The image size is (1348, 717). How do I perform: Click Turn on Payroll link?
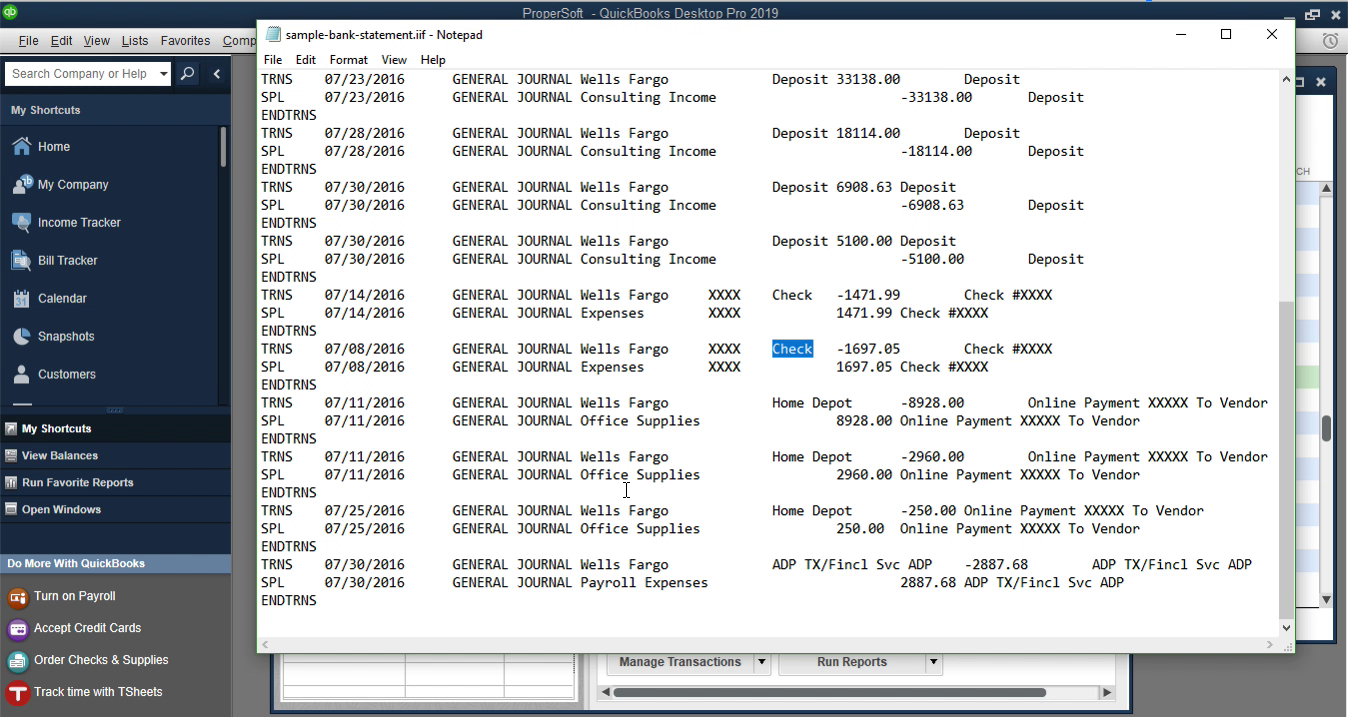tap(75, 596)
